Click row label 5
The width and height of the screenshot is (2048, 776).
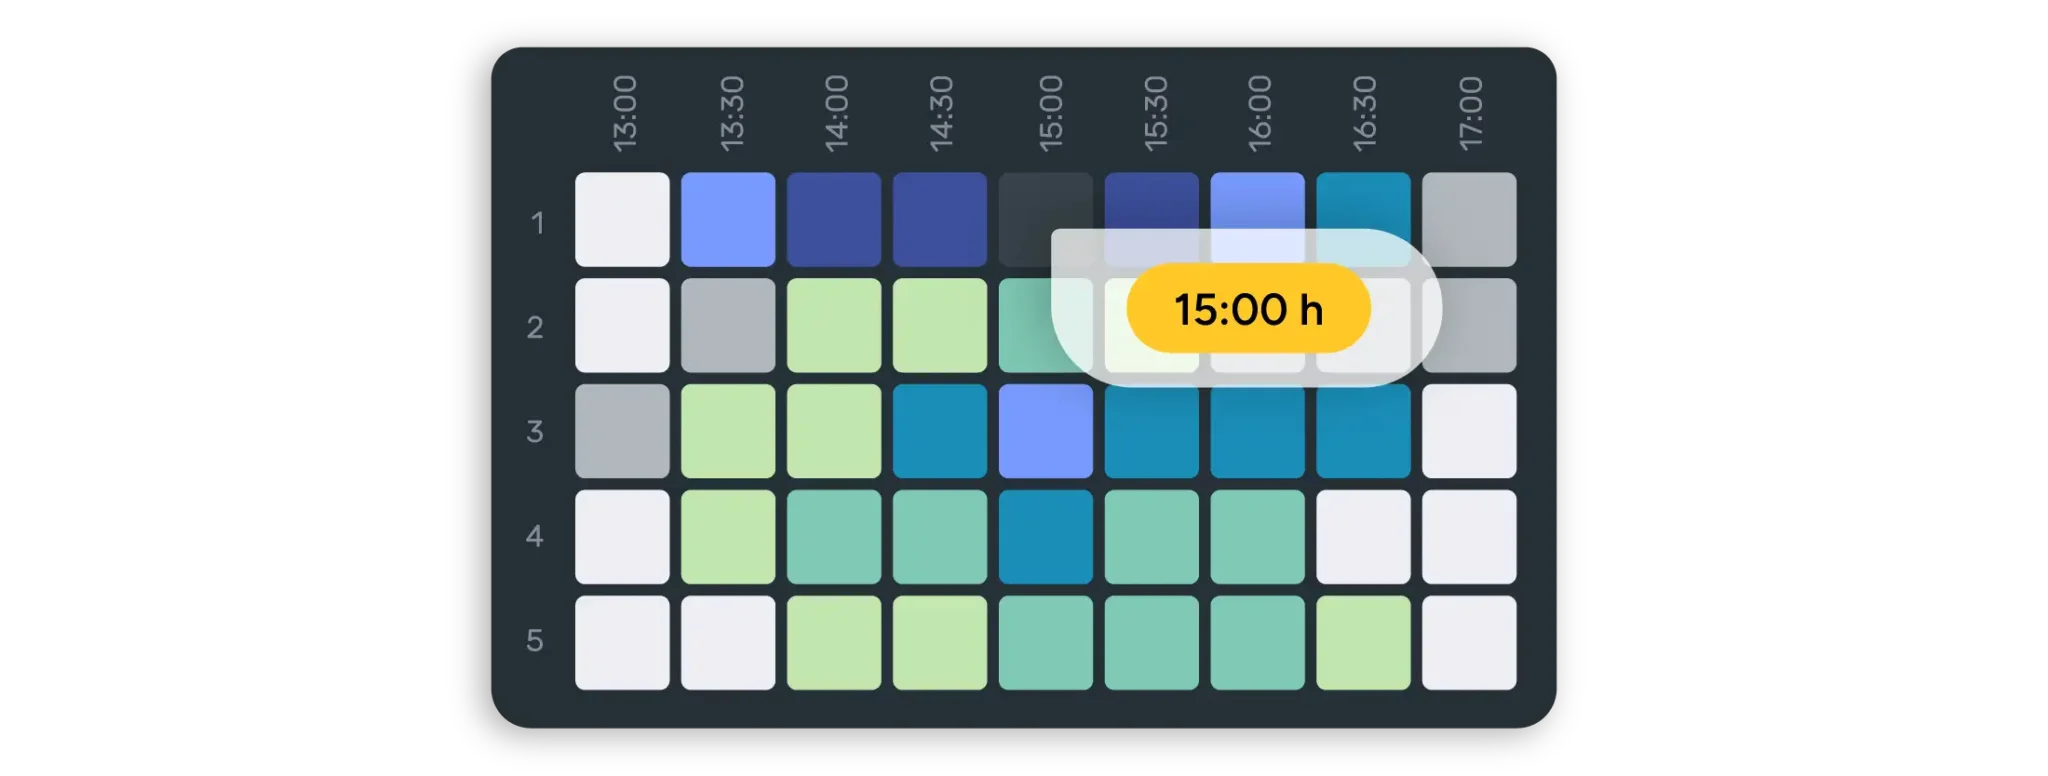(x=535, y=640)
